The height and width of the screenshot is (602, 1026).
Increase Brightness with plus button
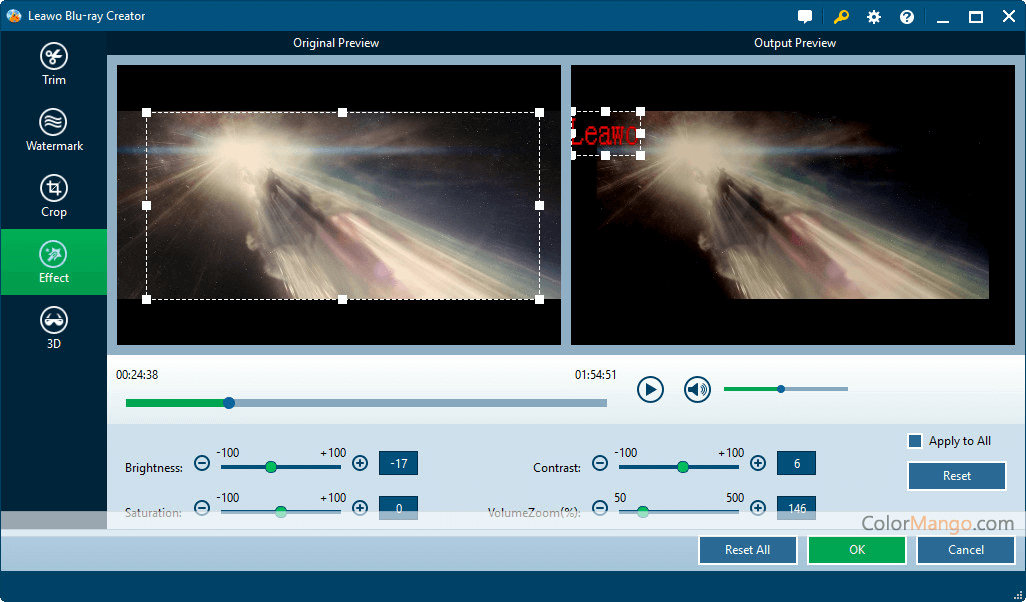360,463
